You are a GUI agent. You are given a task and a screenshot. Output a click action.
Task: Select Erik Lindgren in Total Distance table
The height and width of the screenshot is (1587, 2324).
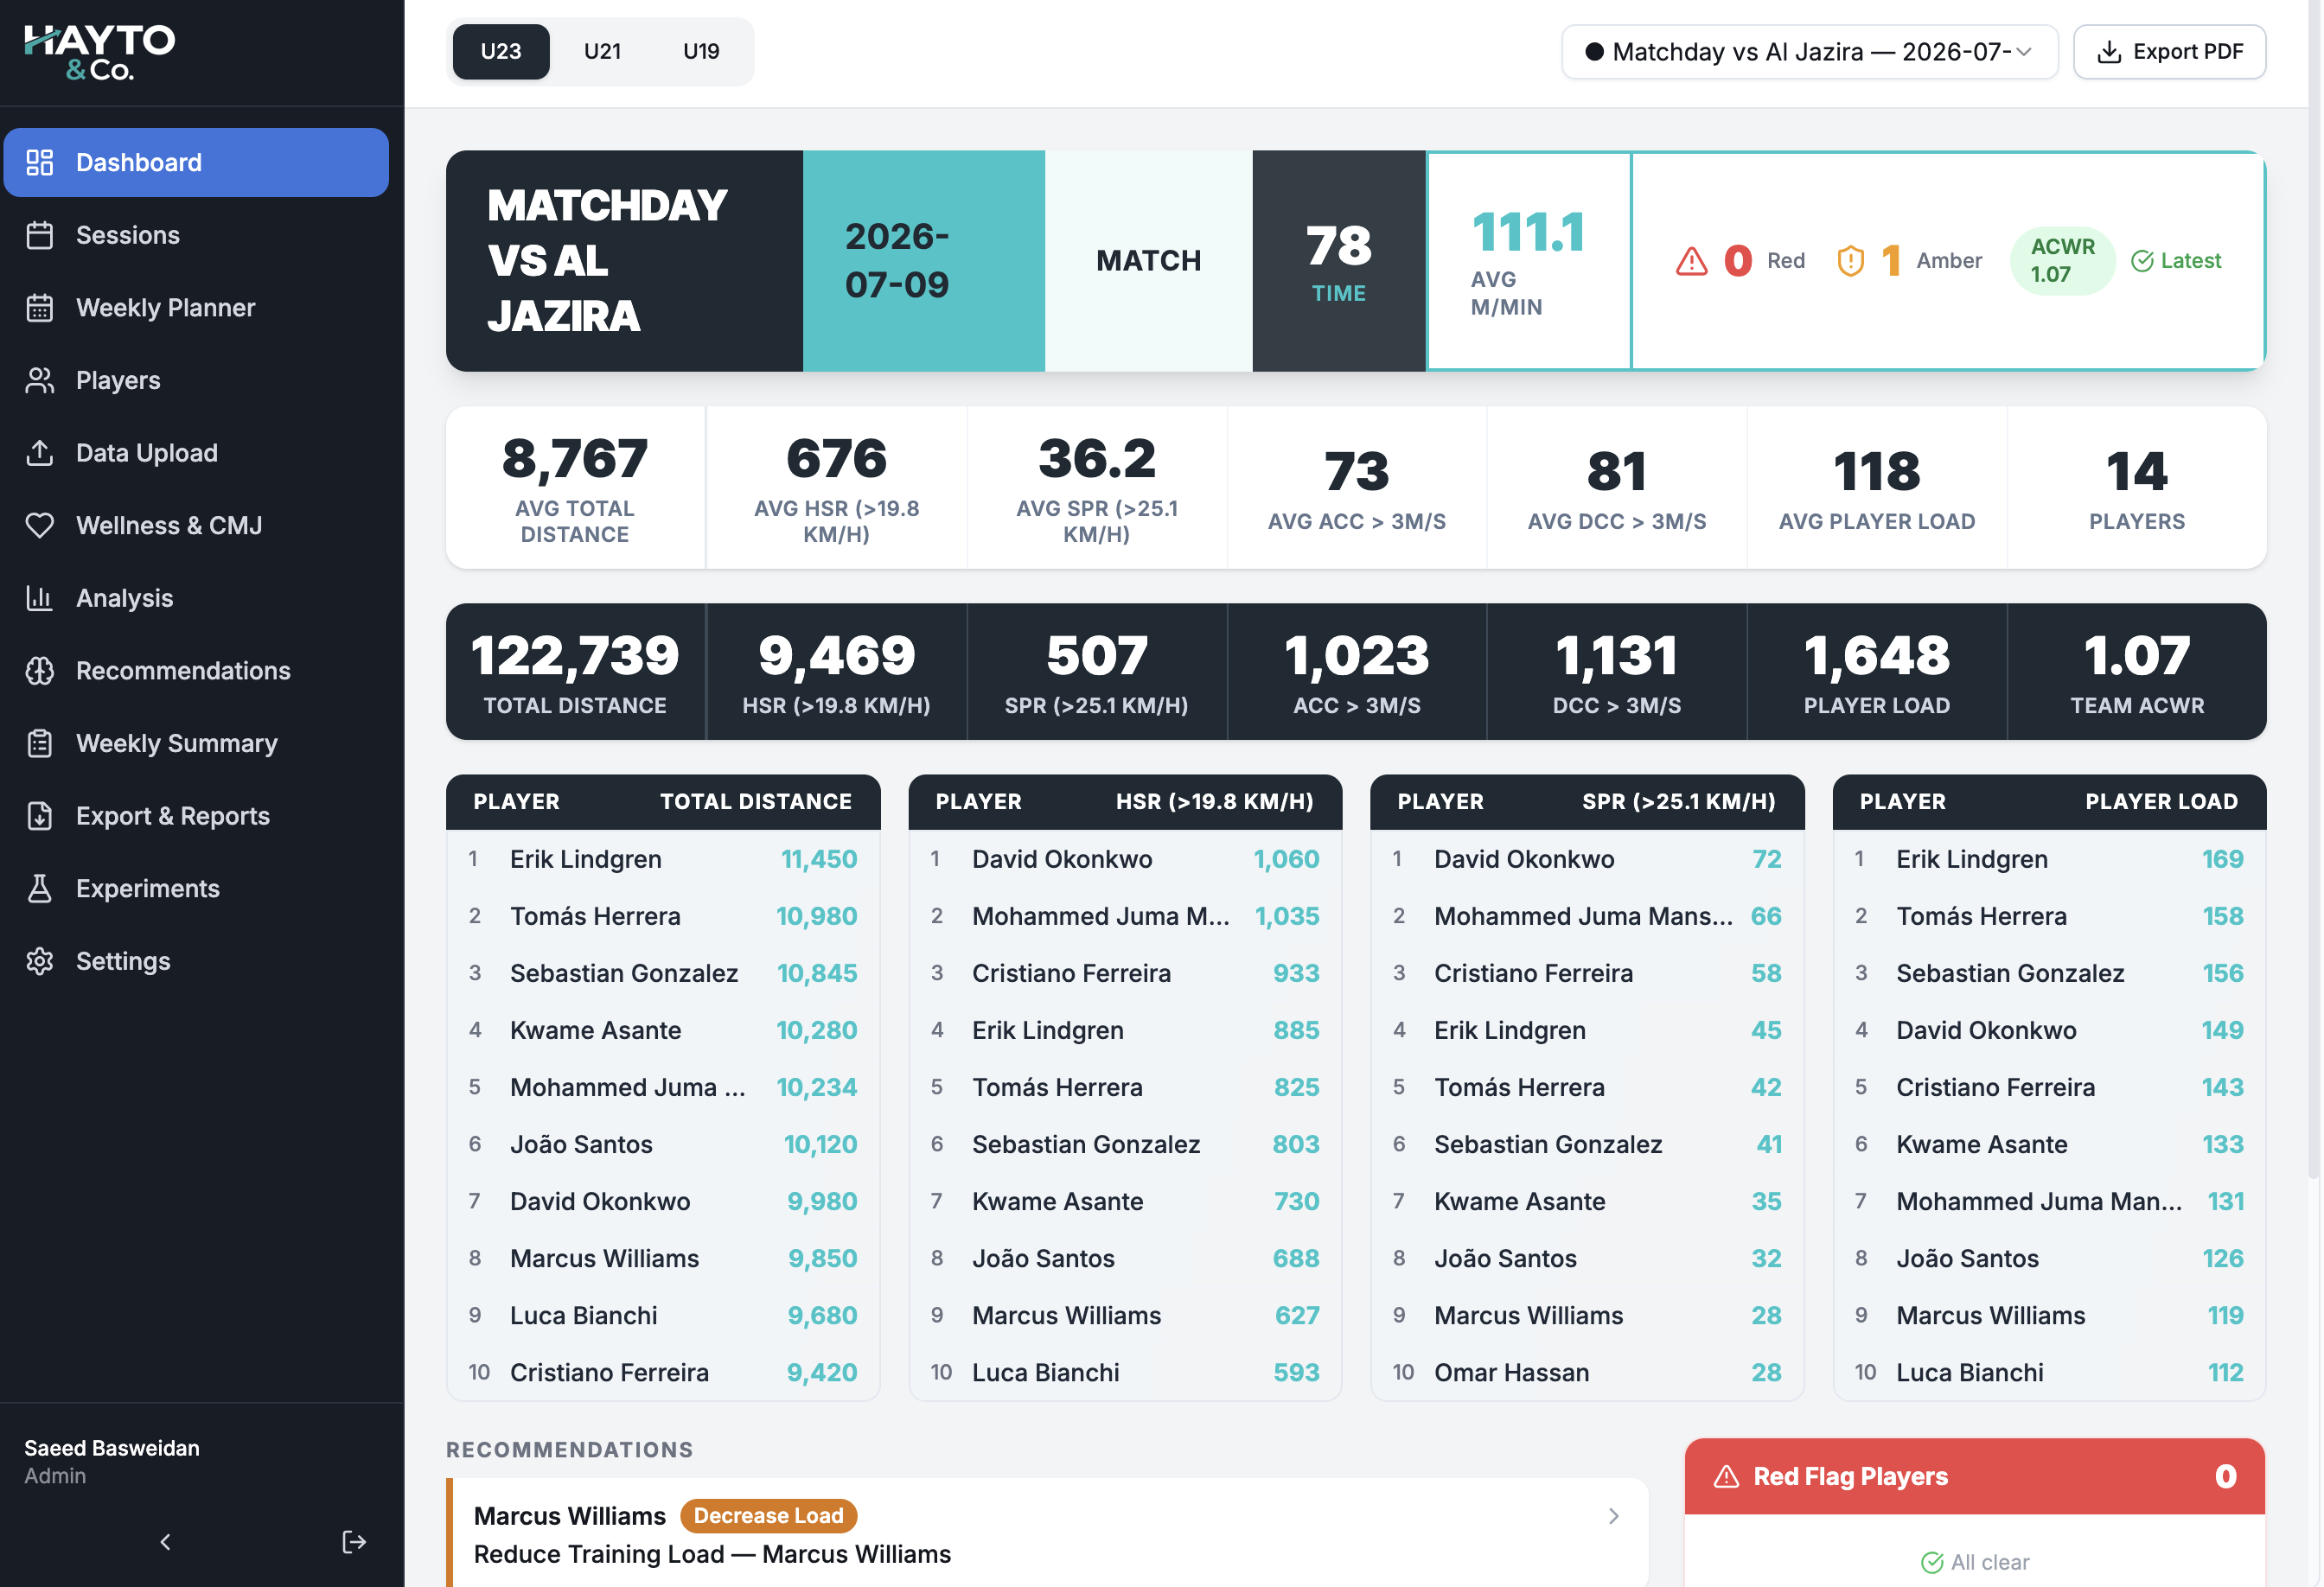click(663, 859)
